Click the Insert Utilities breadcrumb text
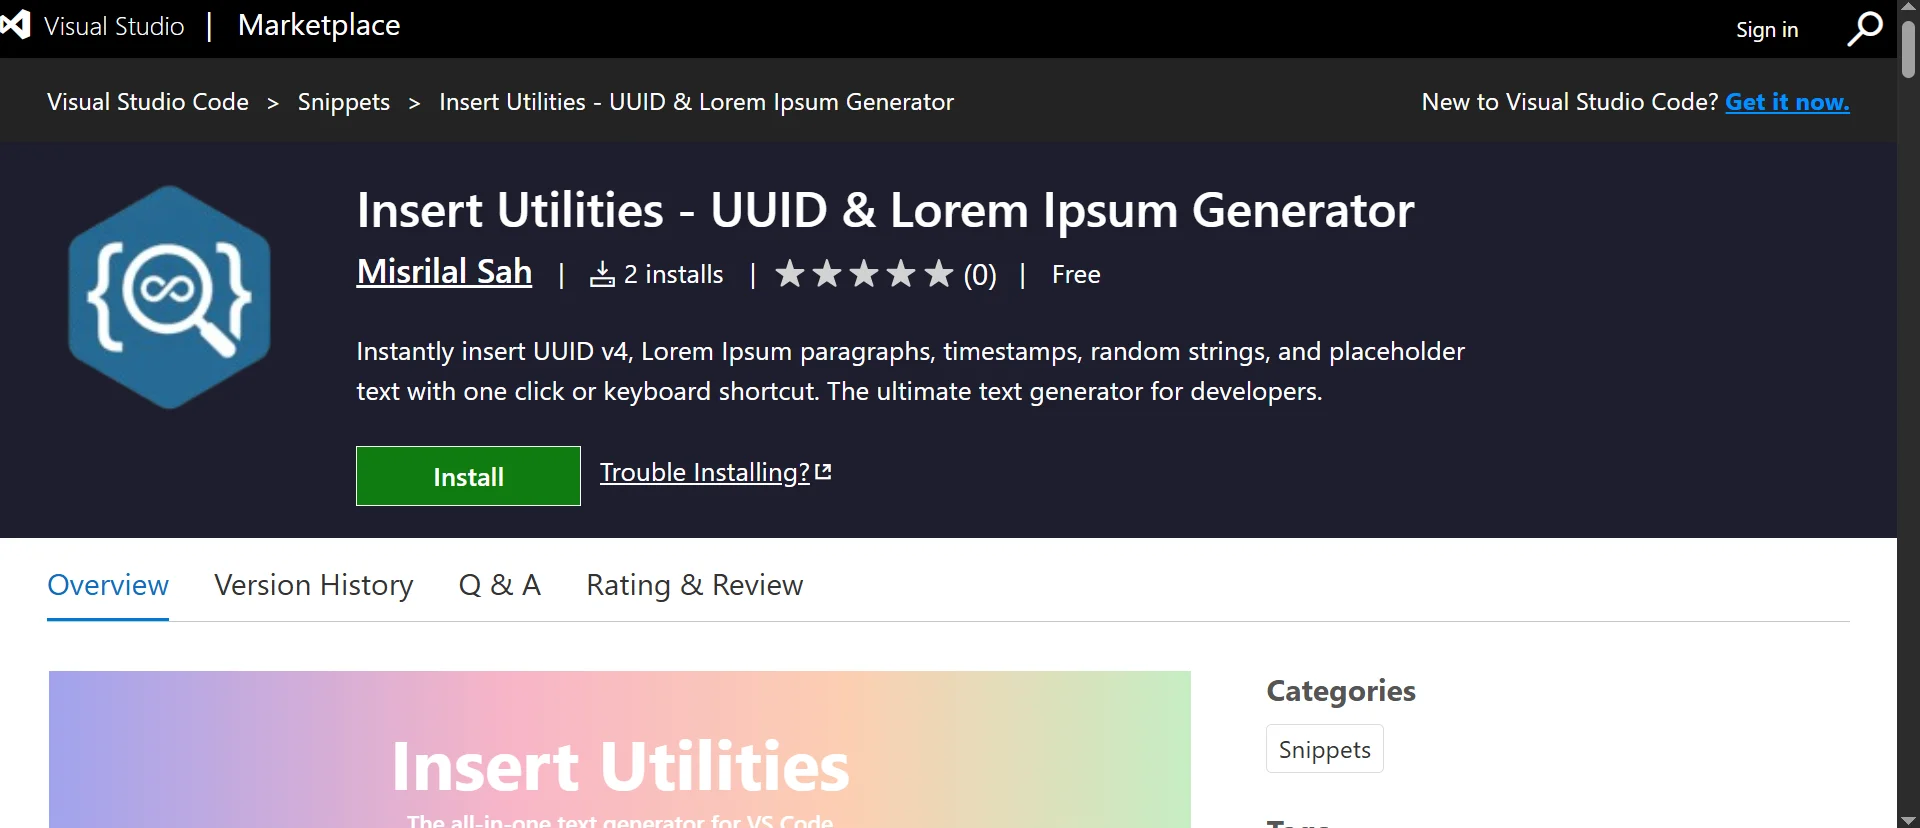 [x=696, y=102]
